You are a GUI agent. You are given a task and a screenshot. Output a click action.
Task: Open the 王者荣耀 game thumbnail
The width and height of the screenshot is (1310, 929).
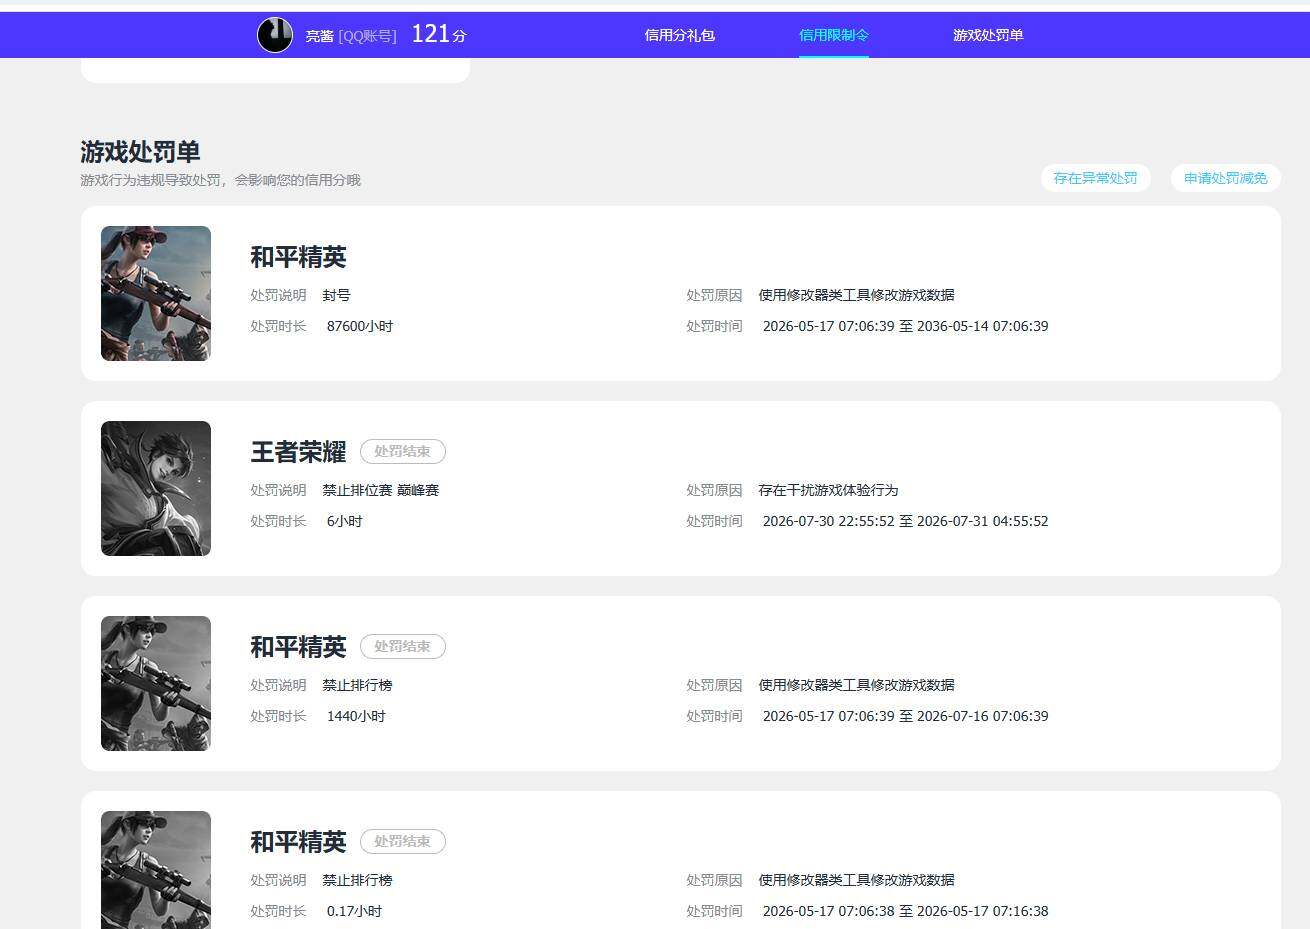(x=156, y=488)
